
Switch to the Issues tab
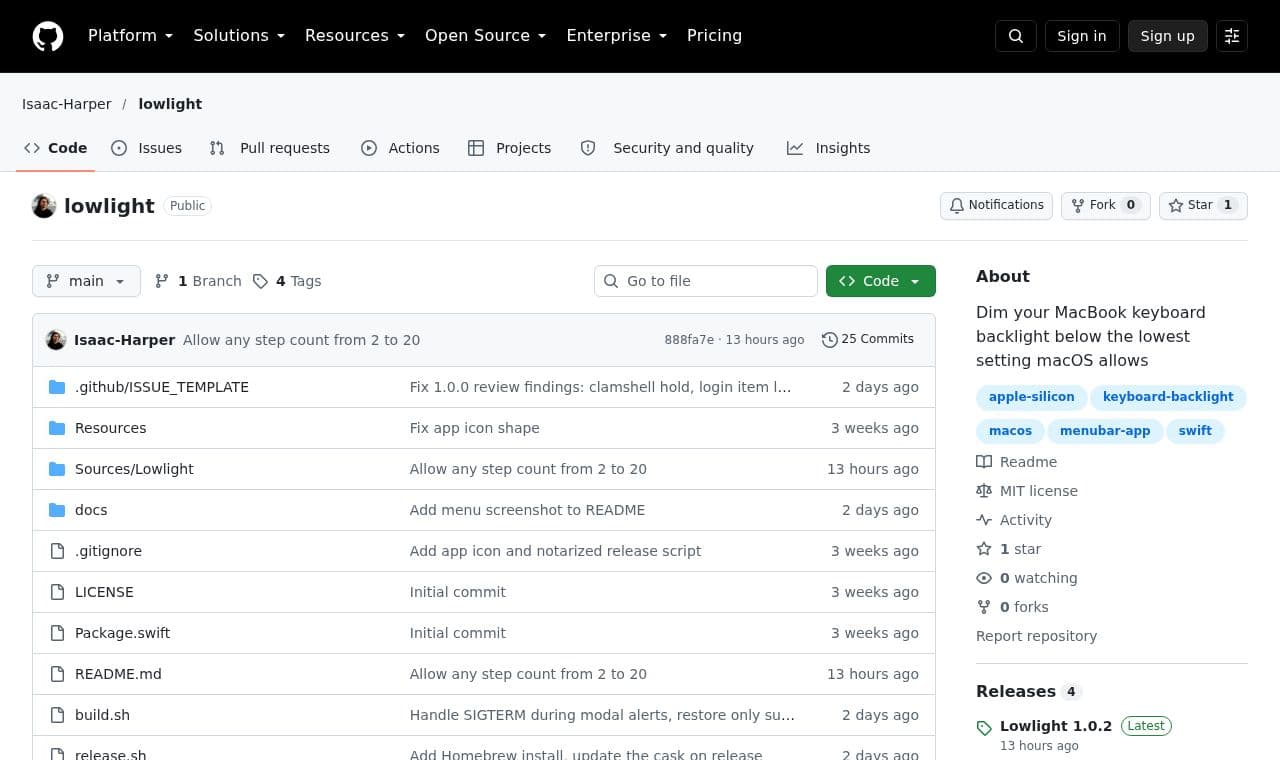146,148
